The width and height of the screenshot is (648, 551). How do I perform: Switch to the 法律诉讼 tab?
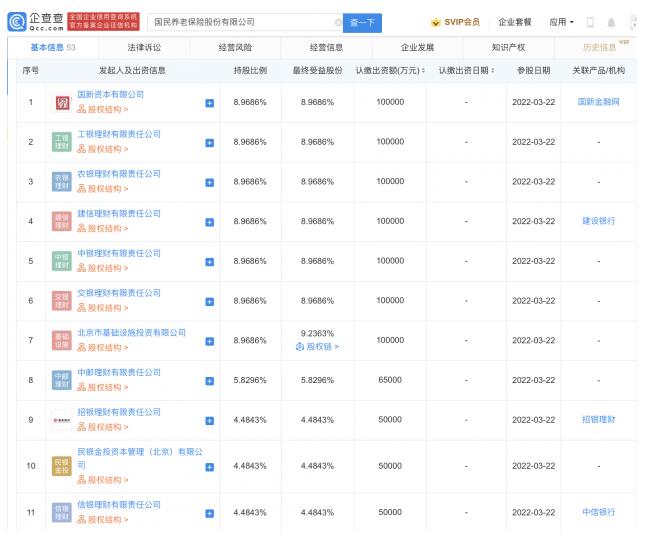150,47
